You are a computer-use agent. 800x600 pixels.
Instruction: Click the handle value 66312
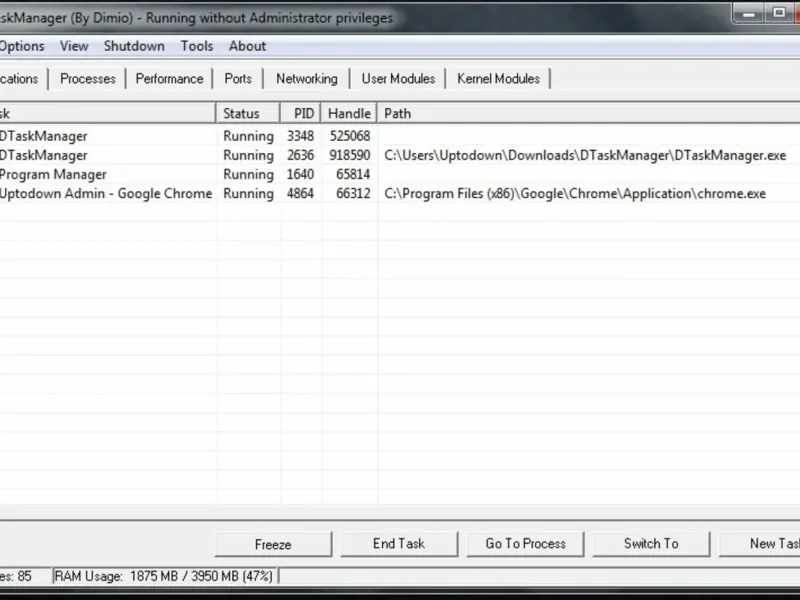[353, 193]
